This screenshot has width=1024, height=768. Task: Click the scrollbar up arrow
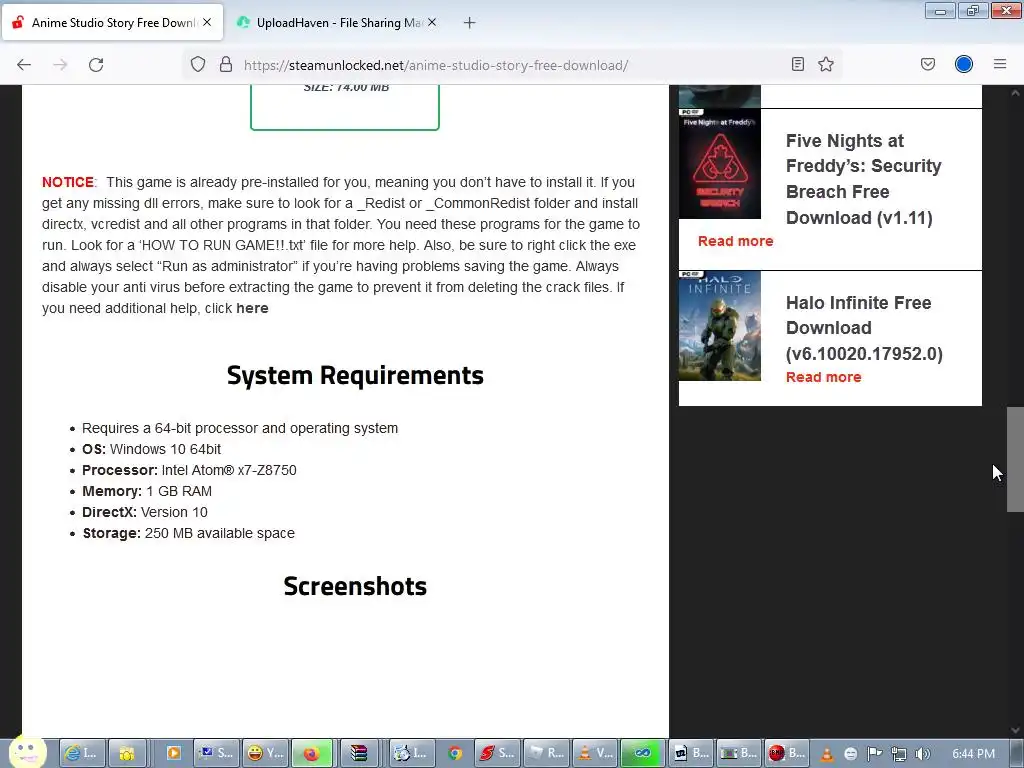(1015, 93)
